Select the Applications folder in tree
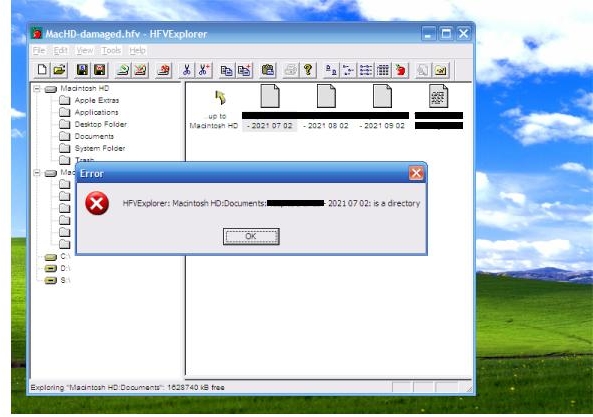 [x=96, y=112]
